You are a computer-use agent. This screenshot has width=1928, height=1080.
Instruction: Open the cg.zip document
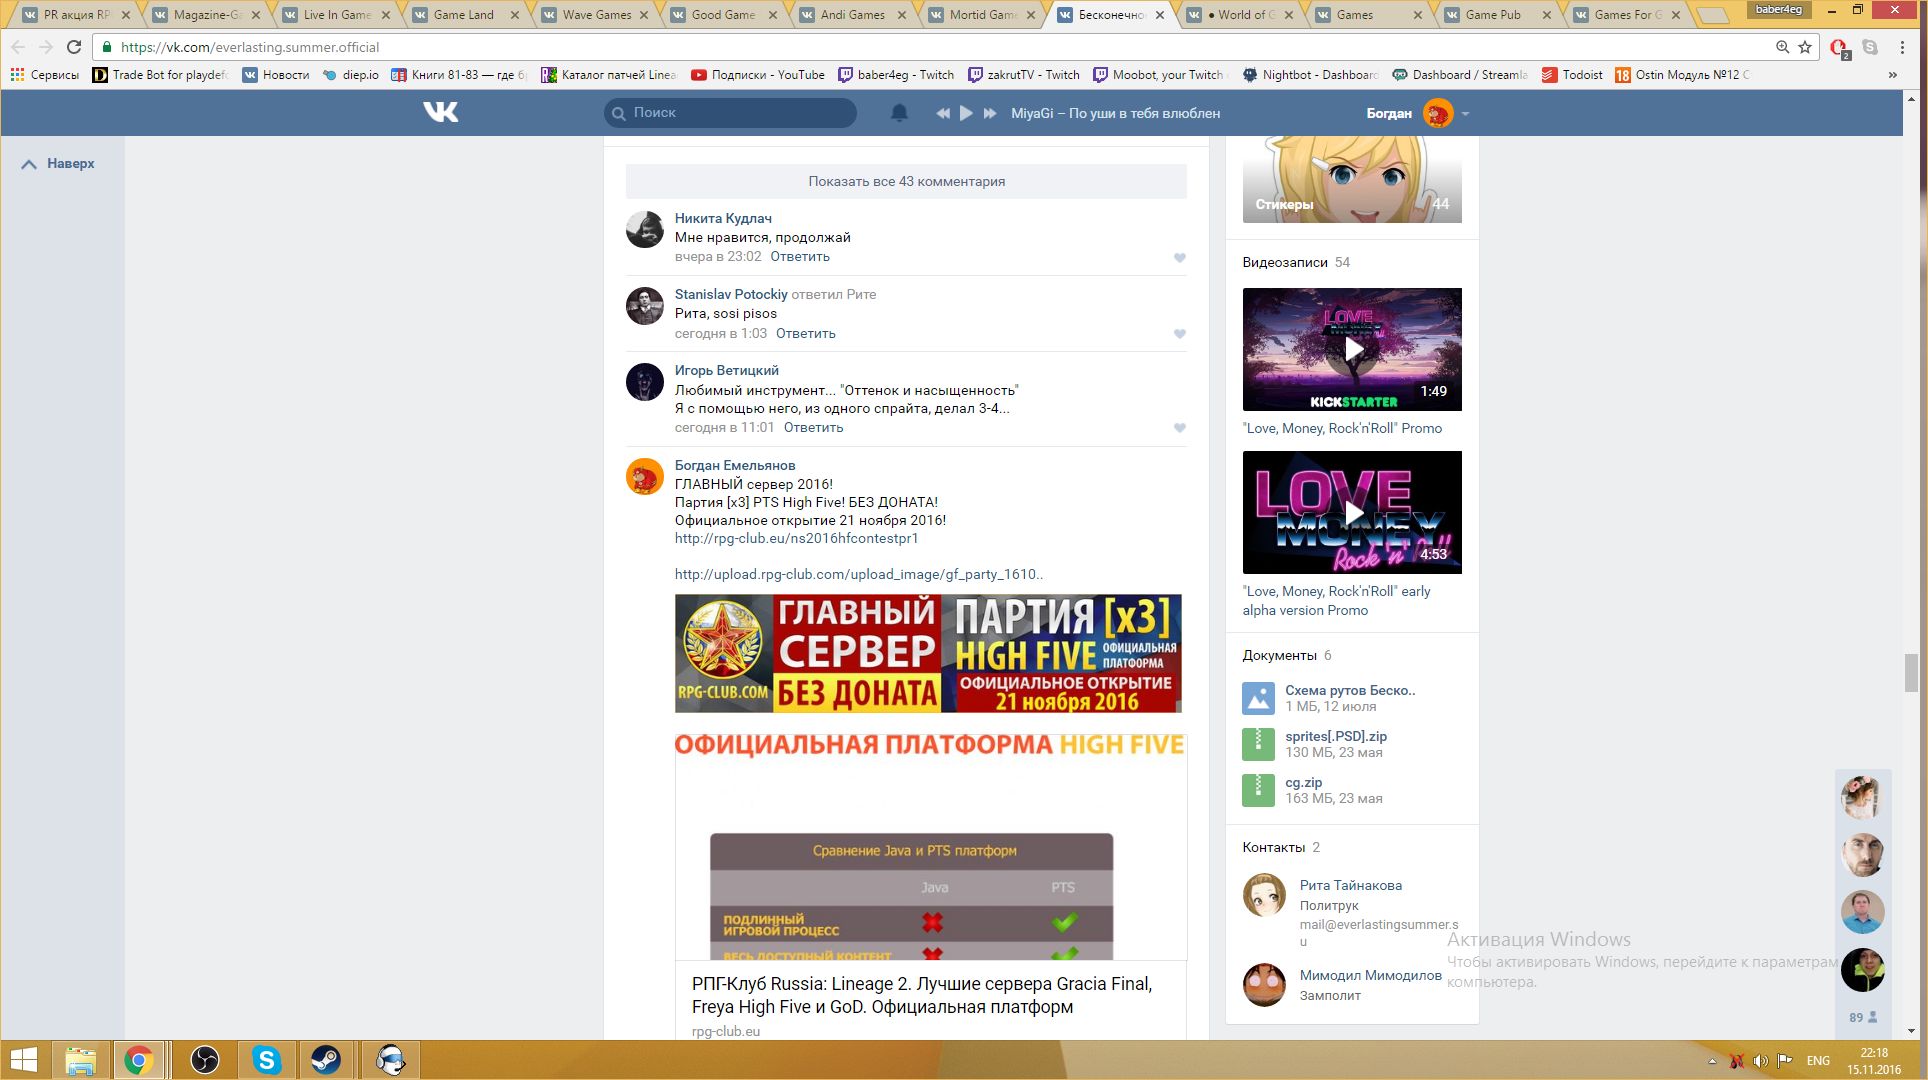pyautogui.click(x=1303, y=782)
